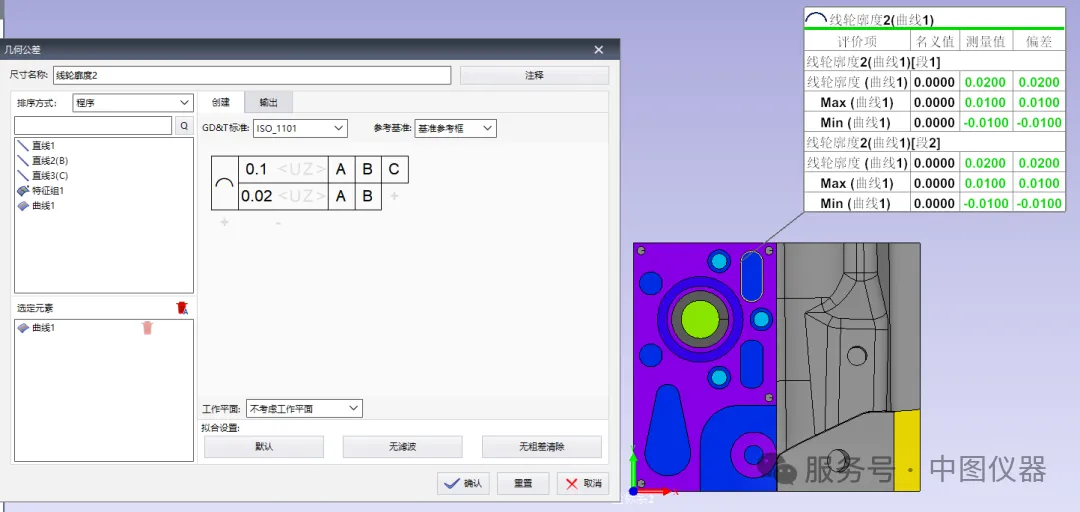Image resolution: width=1080 pixels, height=512 pixels.
Task: Open the 参考基准 dropdown
Action: pyautogui.click(x=455, y=128)
